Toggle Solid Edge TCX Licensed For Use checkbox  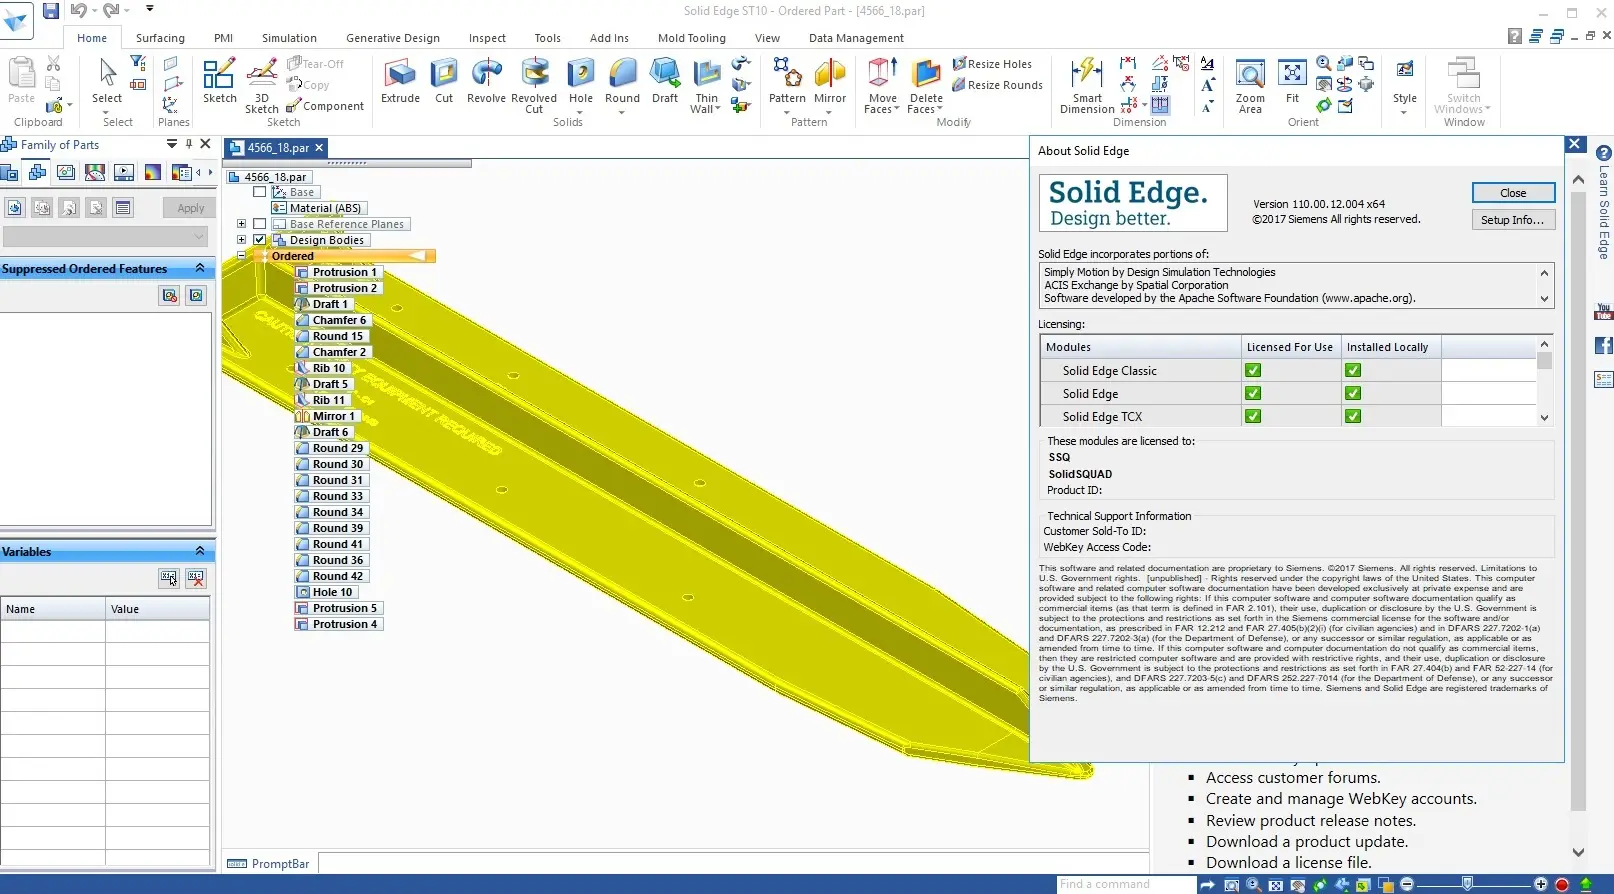coord(1253,416)
